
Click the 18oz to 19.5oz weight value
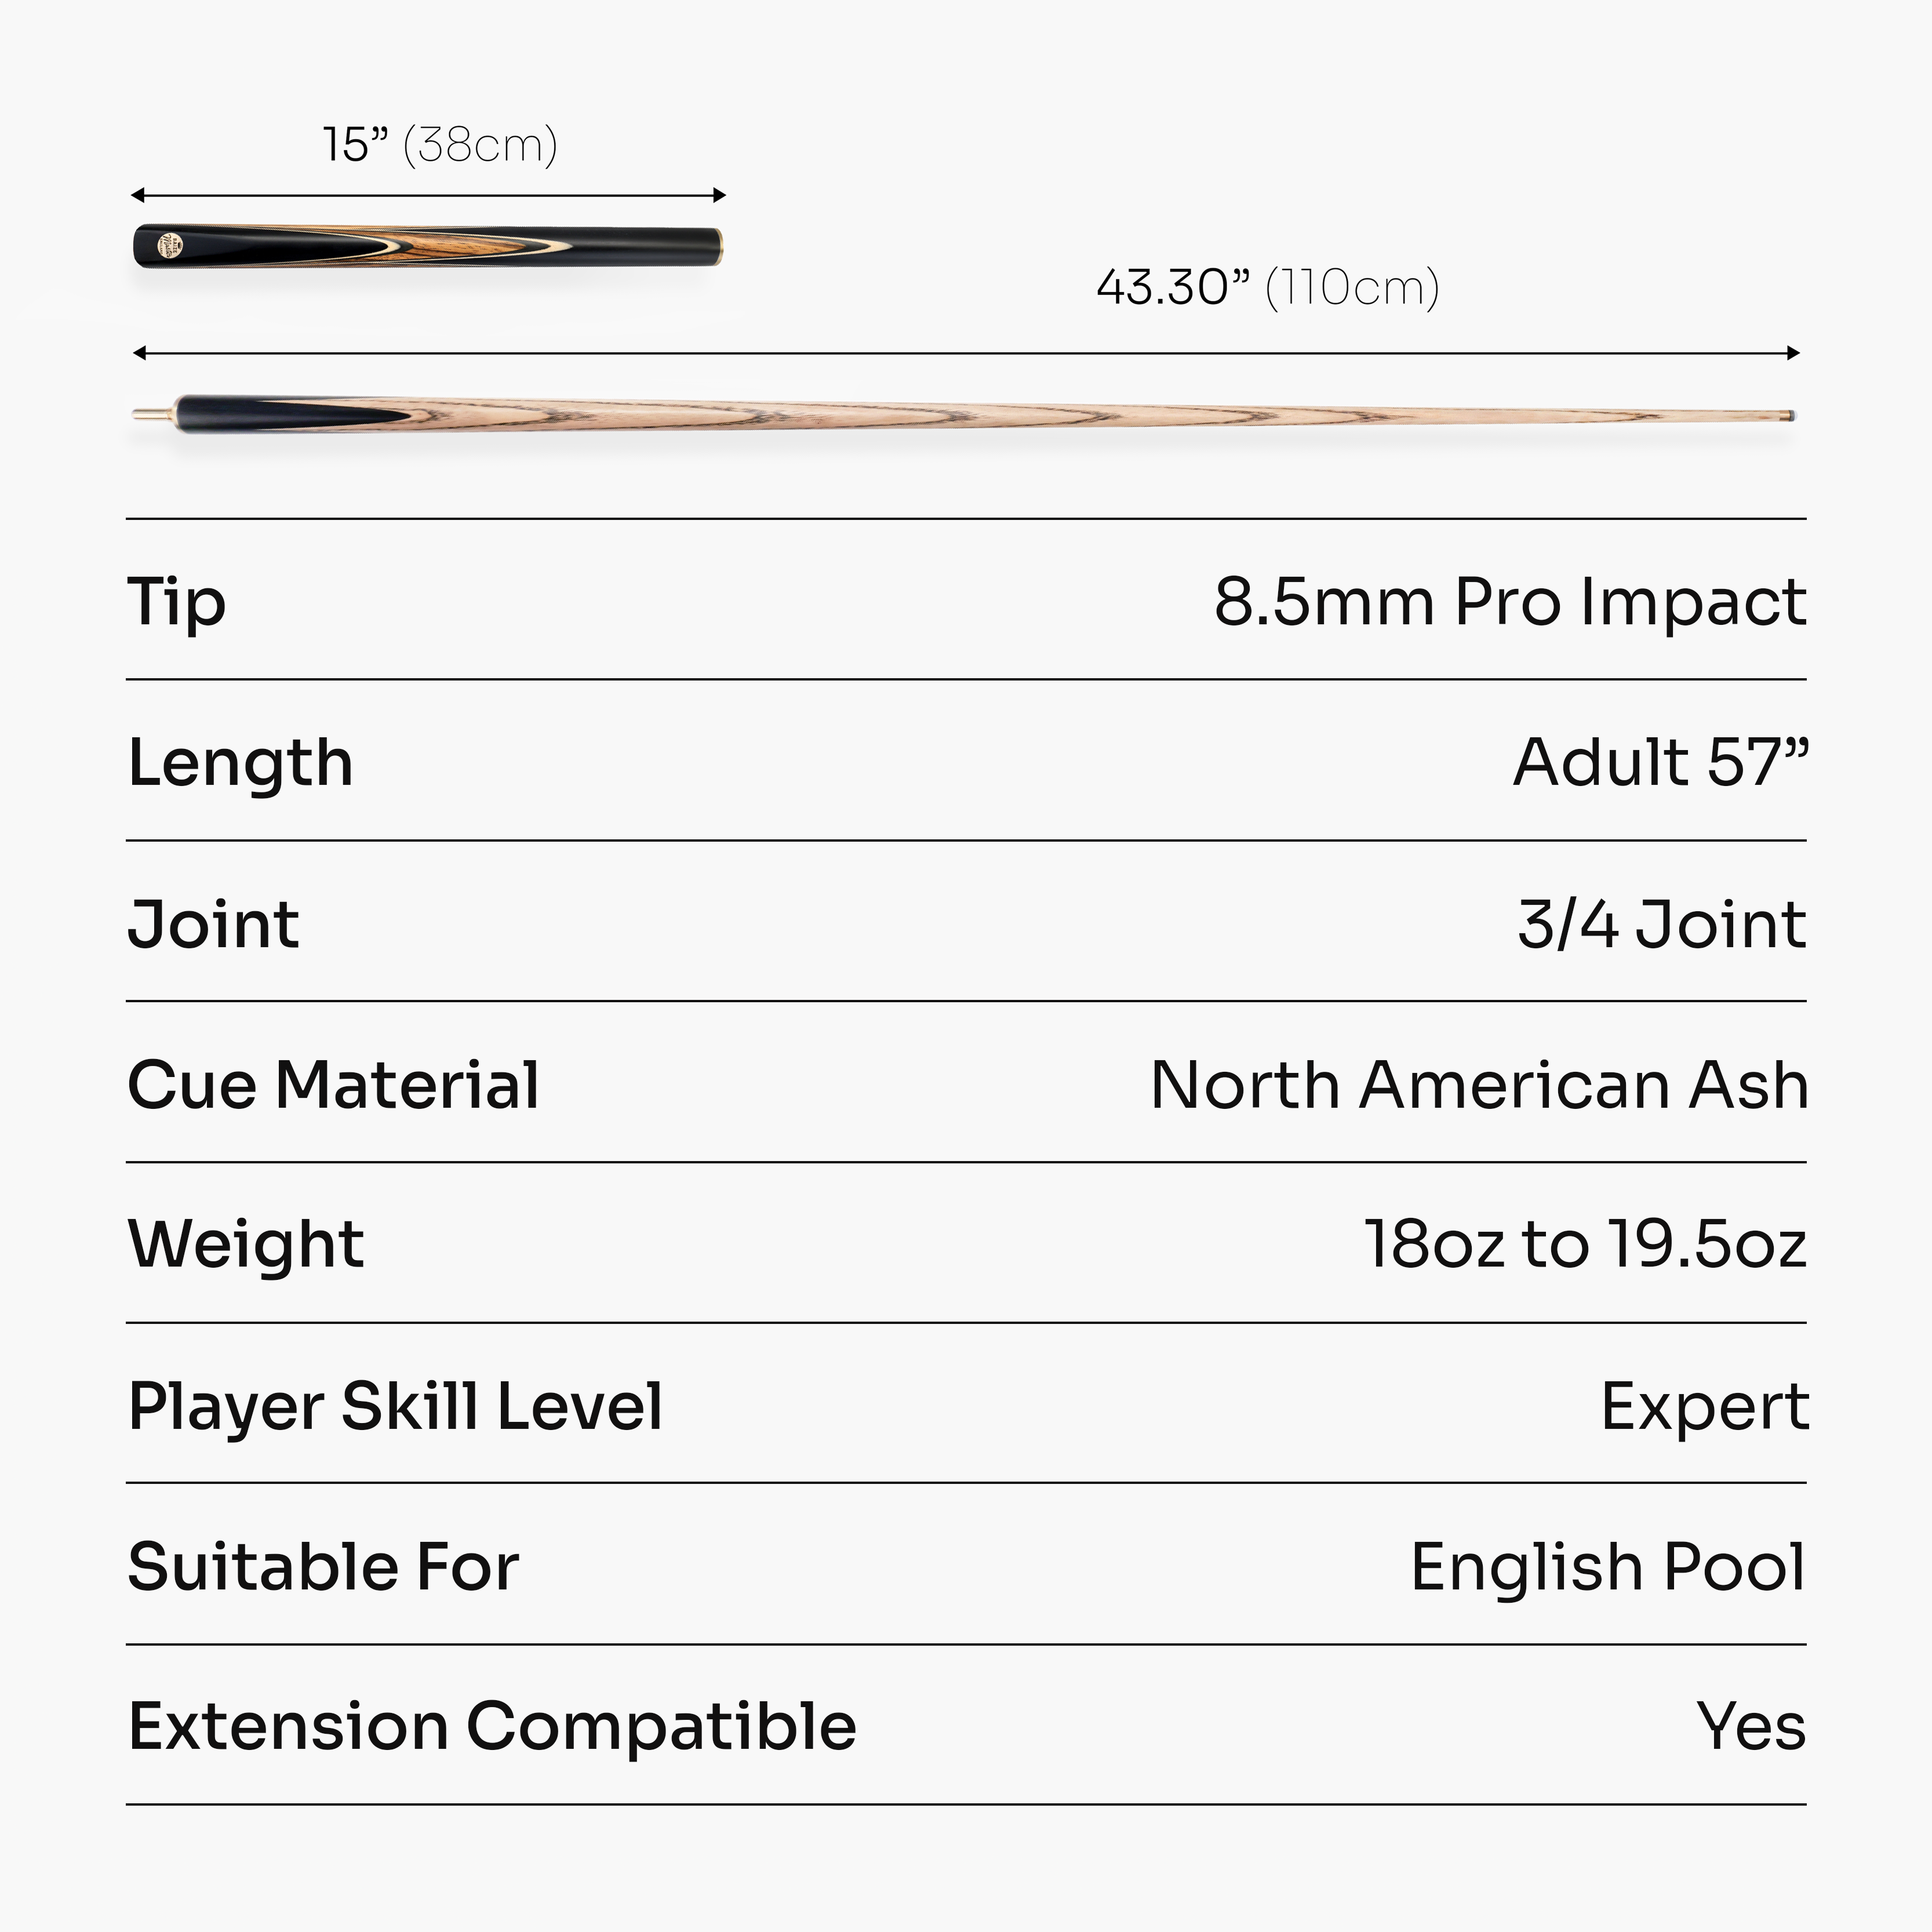(1586, 1245)
